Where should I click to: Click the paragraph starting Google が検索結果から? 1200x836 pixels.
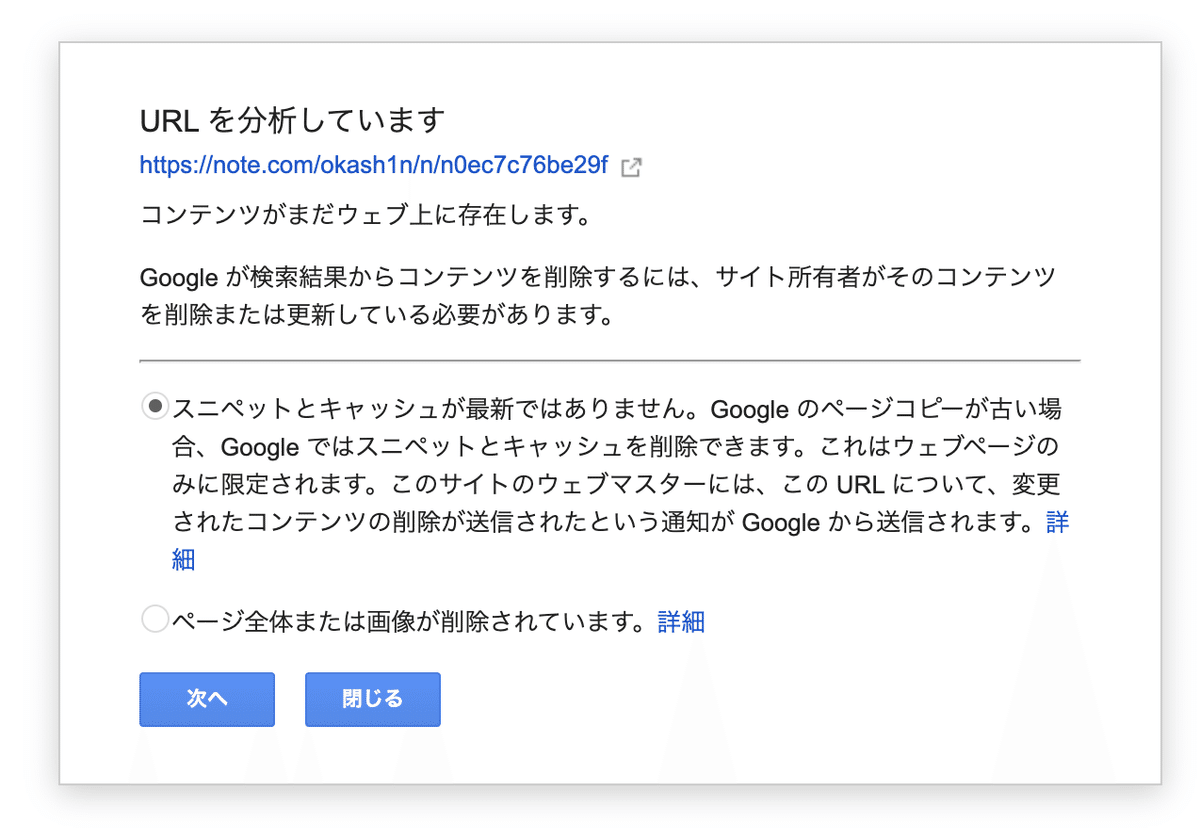point(597,296)
